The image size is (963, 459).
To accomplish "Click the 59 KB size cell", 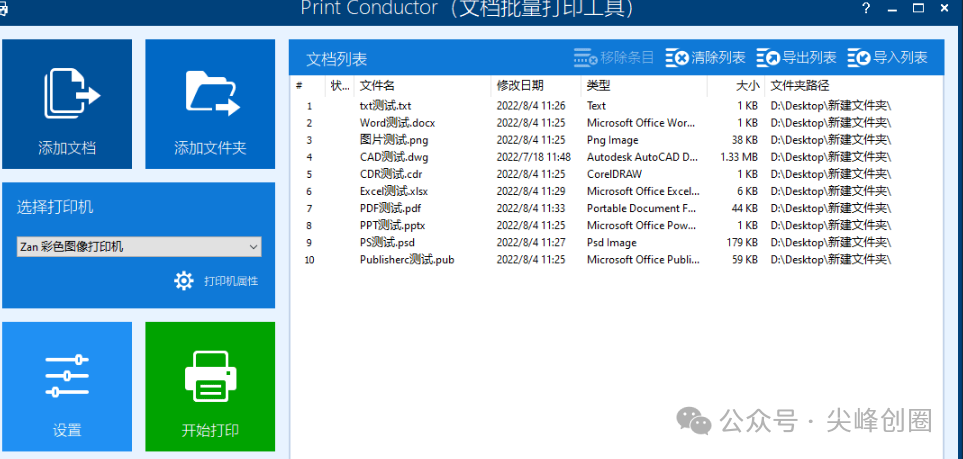I will 744,260.
